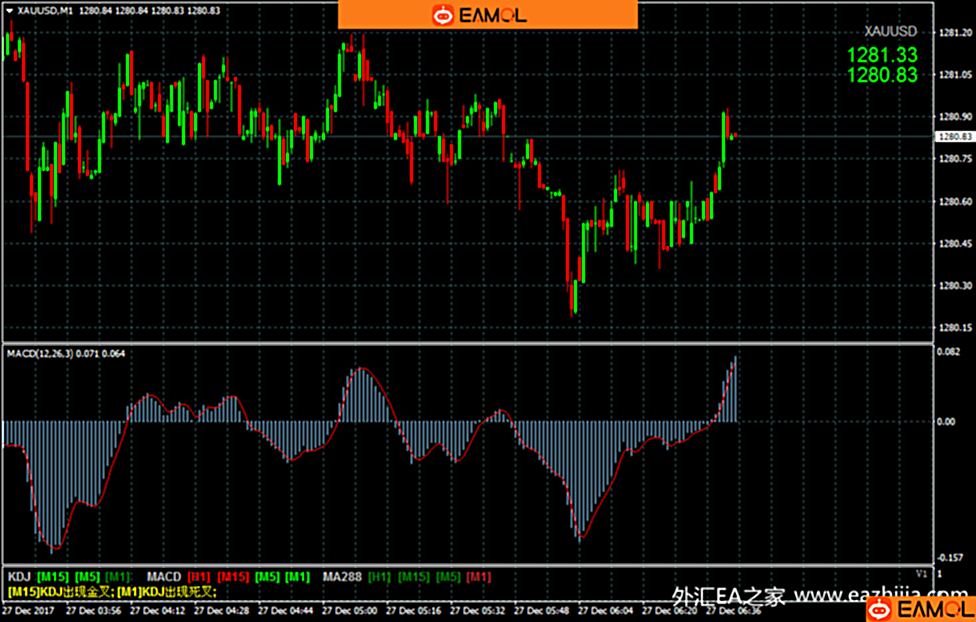The height and width of the screenshot is (622, 976).
Task: Select the MA288 H1 timeframe signal
Action: [380, 577]
